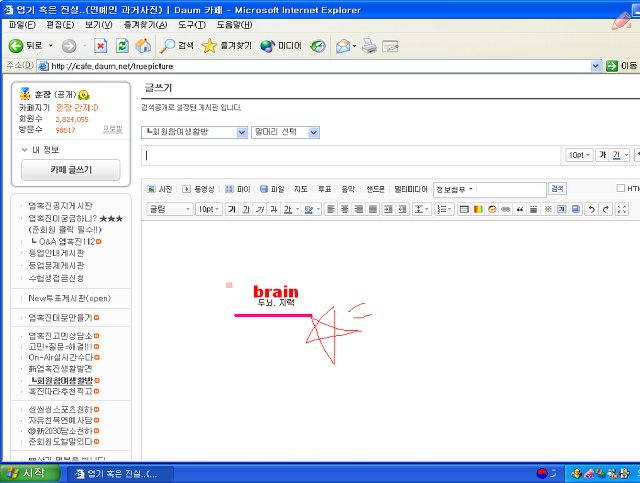The image size is (640, 483).
Task: Apply bold (가) in editor toolbar
Action: coord(232,209)
